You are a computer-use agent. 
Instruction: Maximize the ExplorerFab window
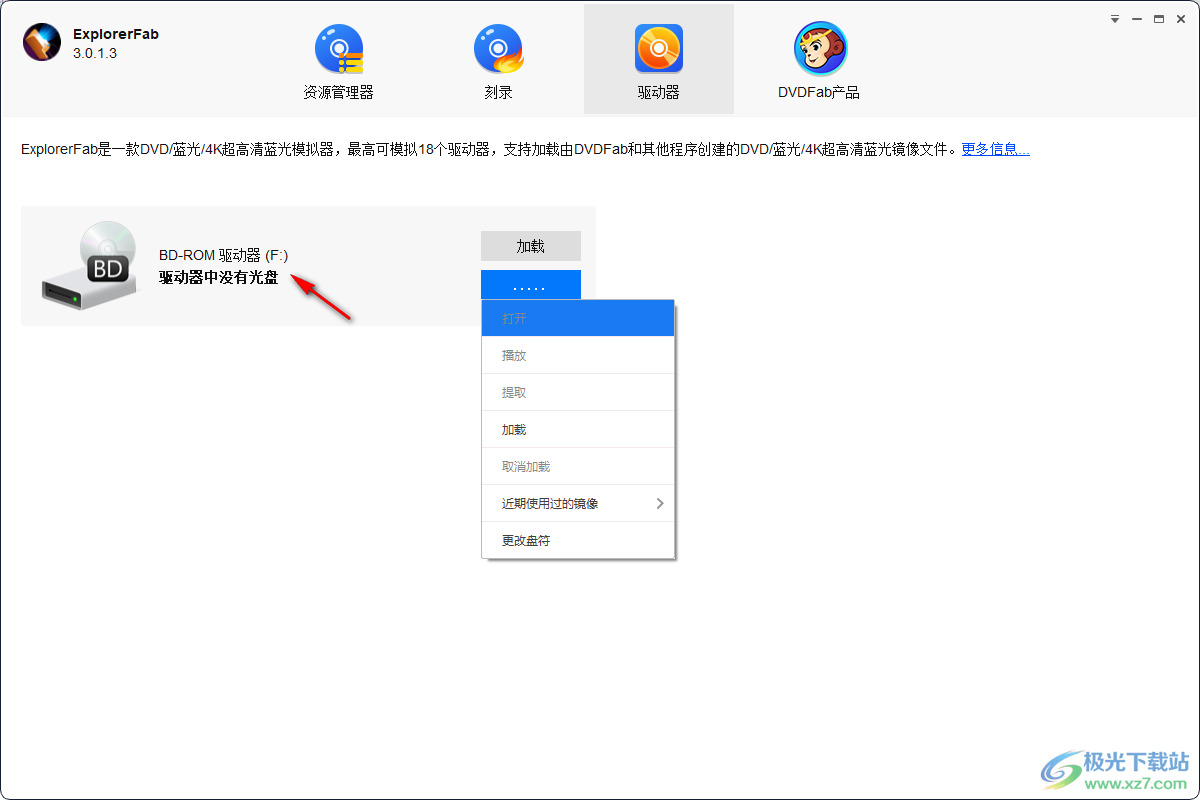coord(1159,19)
